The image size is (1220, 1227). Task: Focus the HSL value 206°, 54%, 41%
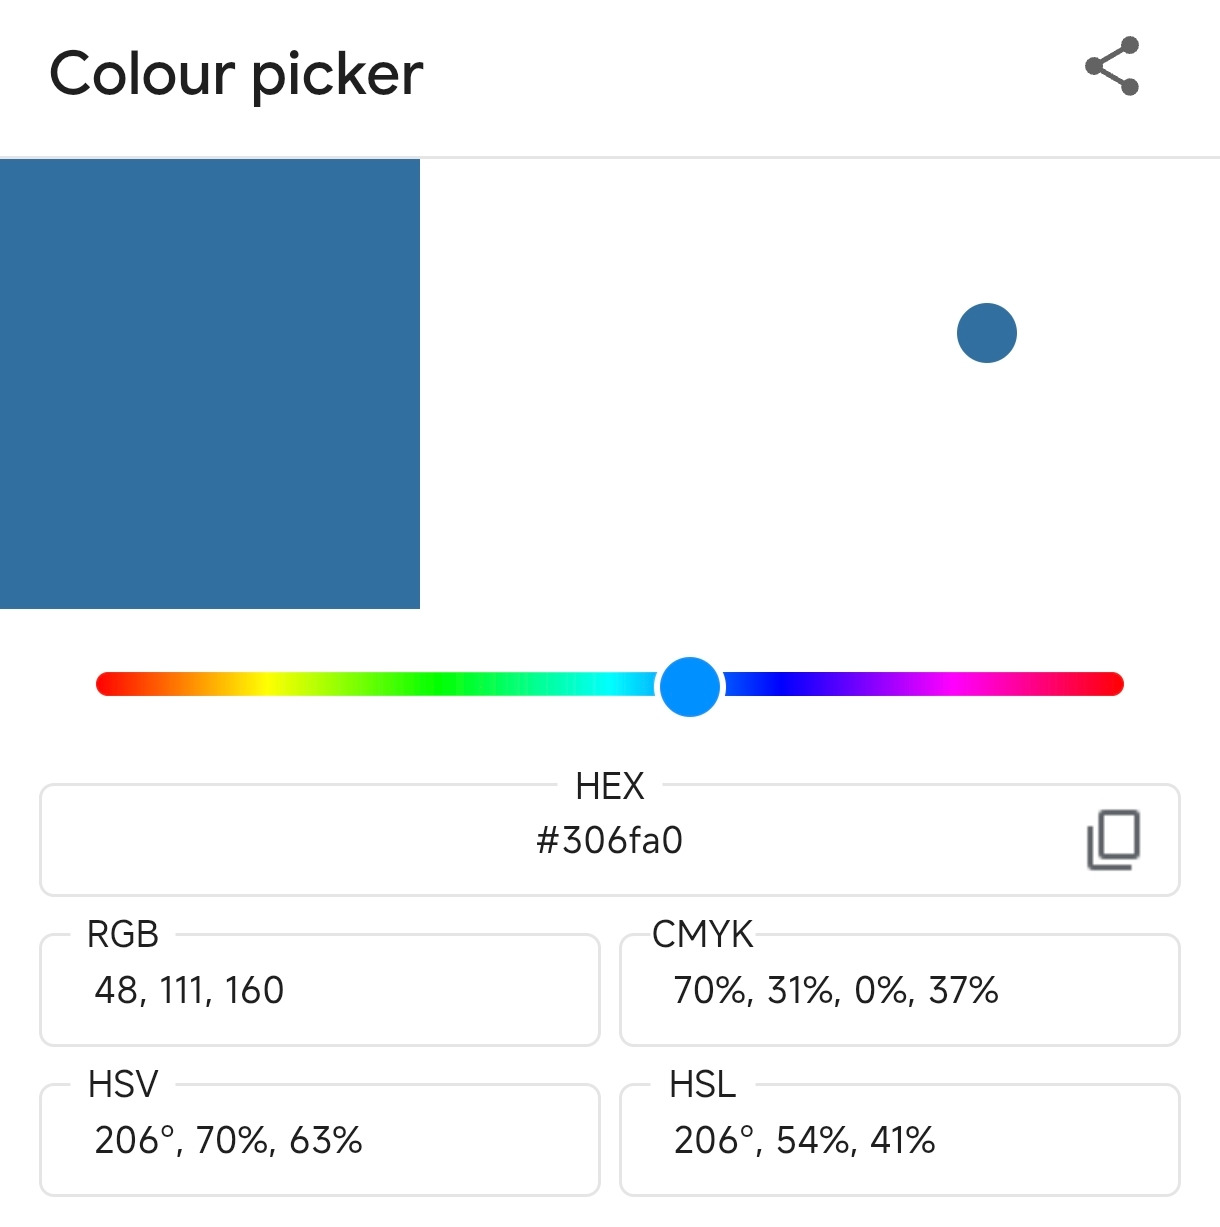(x=804, y=1140)
